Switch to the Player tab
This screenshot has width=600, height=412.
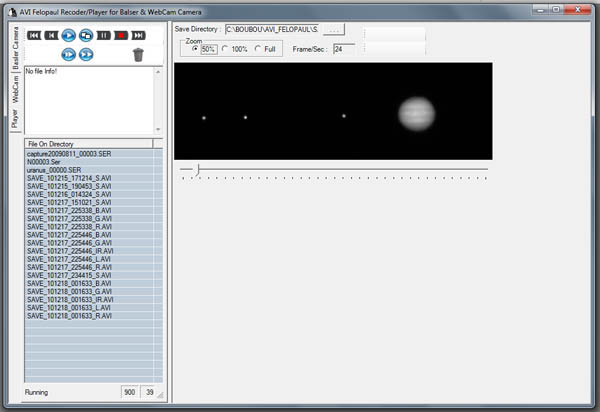[x=15, y=119]
